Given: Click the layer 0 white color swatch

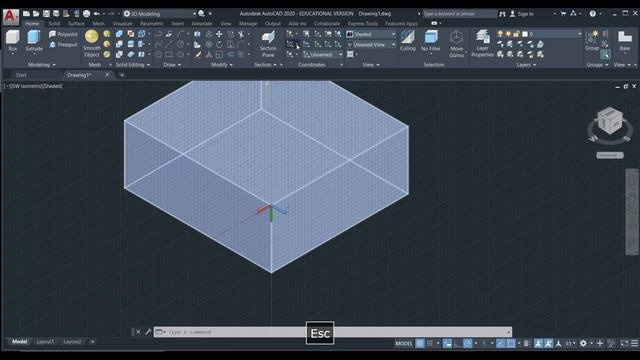Looking at the screenshot, I should click(x=525, y=34).
